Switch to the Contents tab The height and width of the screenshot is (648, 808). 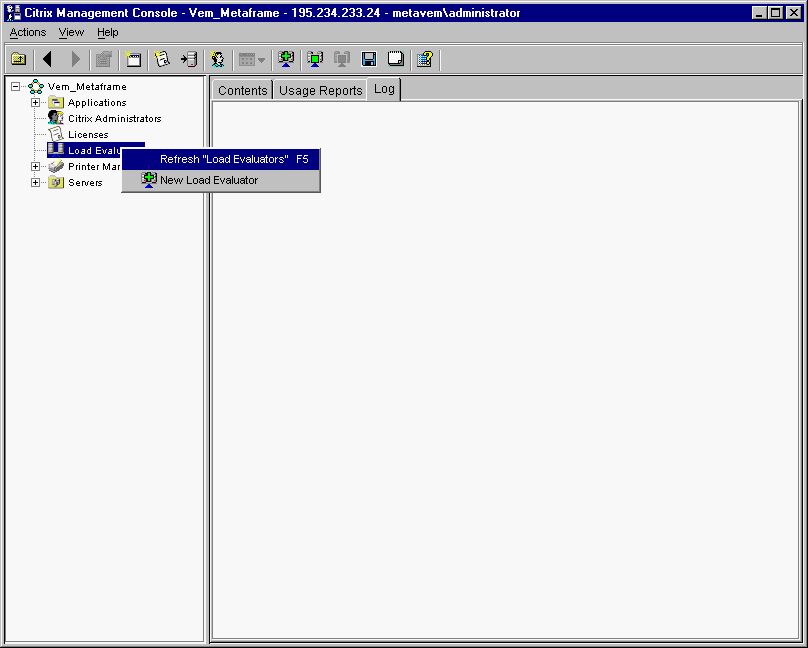242,91
